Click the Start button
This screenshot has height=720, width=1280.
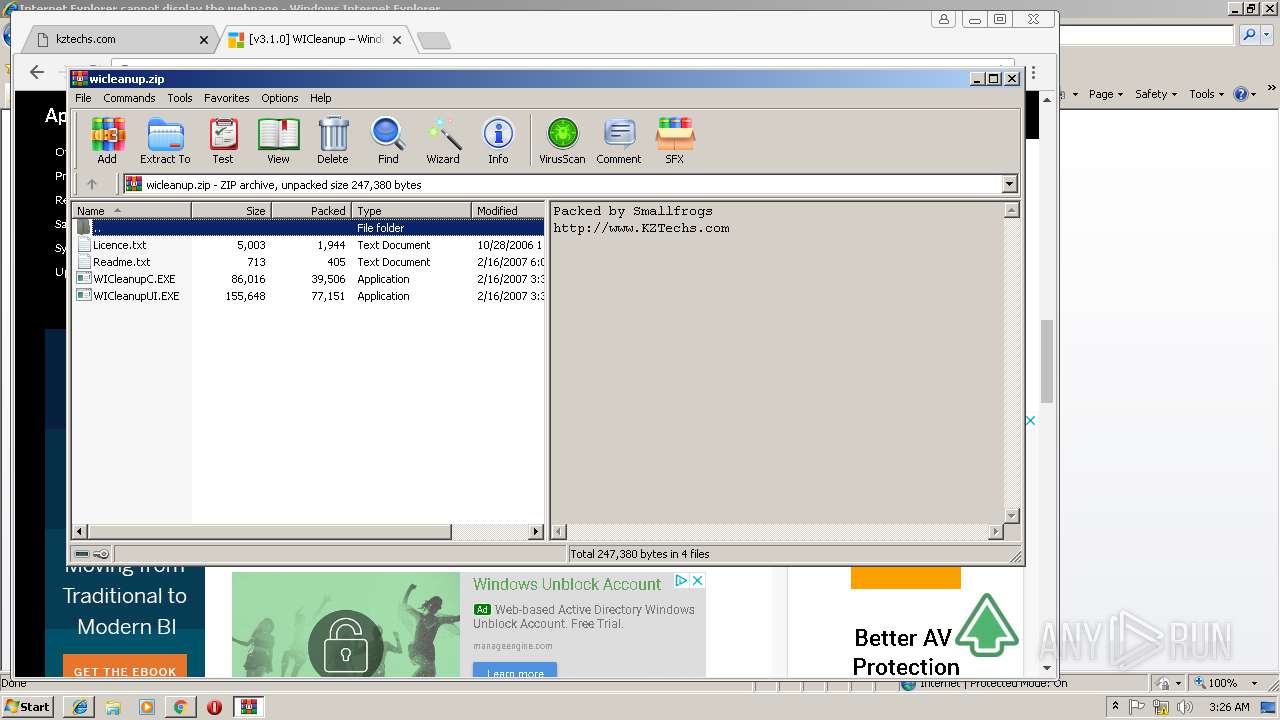point(28,707)
